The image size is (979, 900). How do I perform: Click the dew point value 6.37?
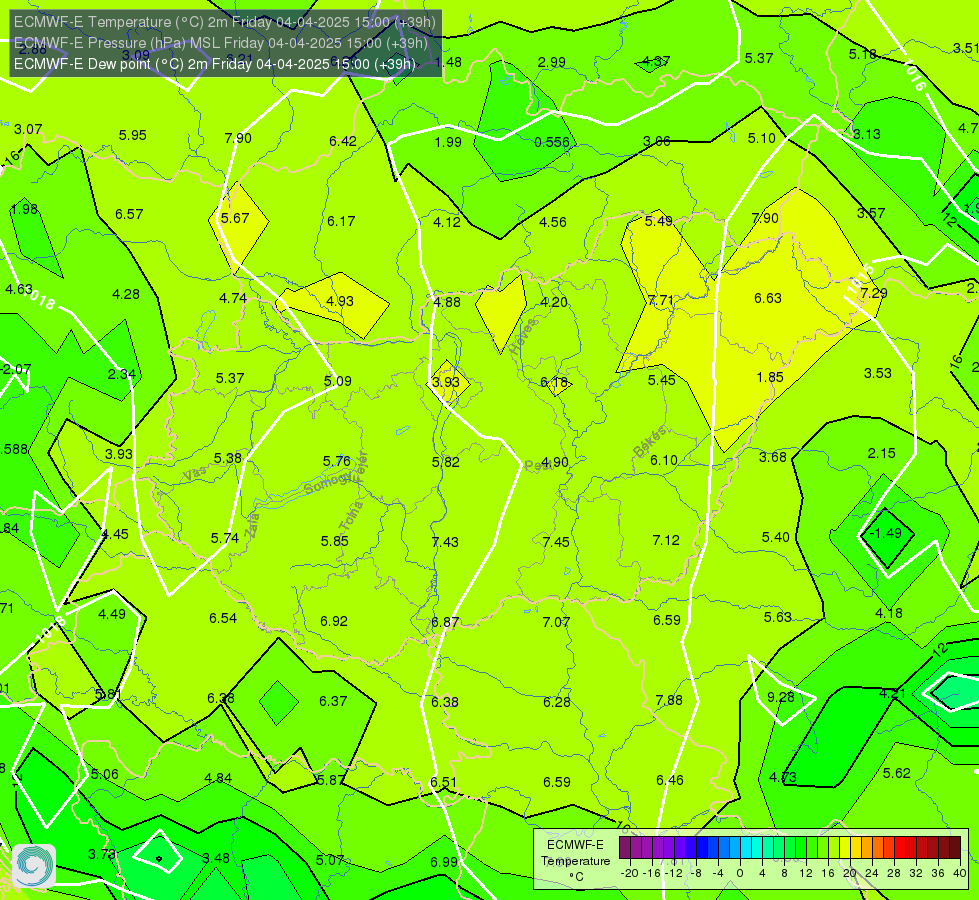(333, 701)
